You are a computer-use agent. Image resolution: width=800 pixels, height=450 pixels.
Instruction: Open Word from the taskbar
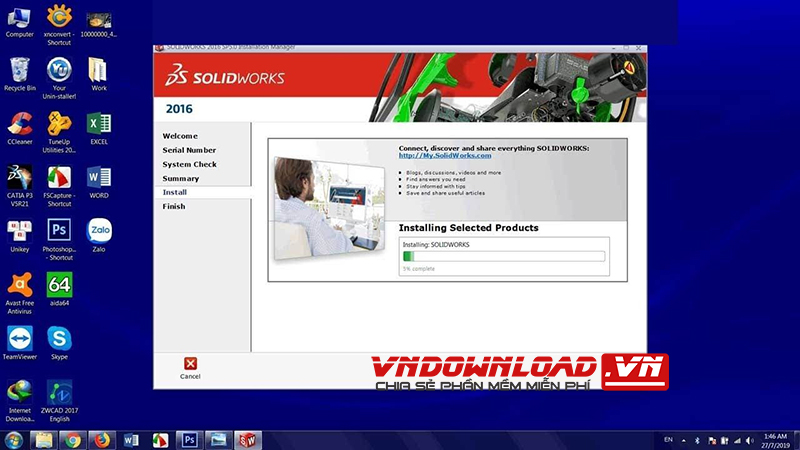click(x=131, y=440)
